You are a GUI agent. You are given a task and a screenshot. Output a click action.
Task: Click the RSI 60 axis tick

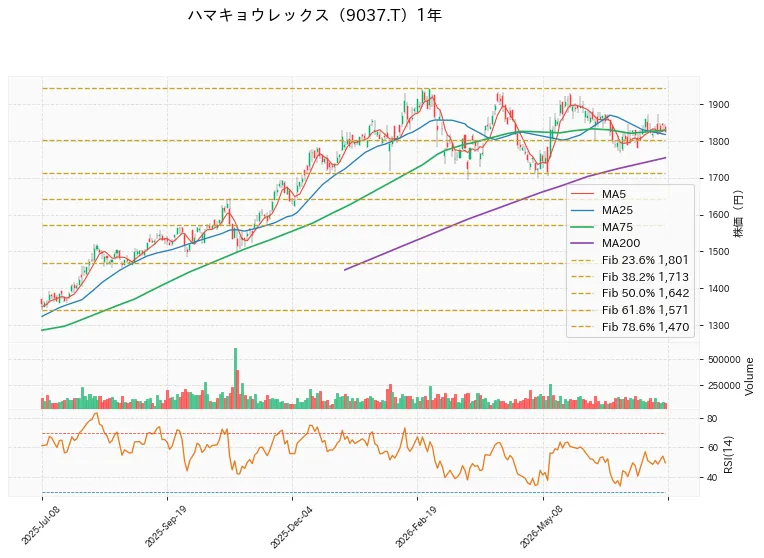coord(711,448)
